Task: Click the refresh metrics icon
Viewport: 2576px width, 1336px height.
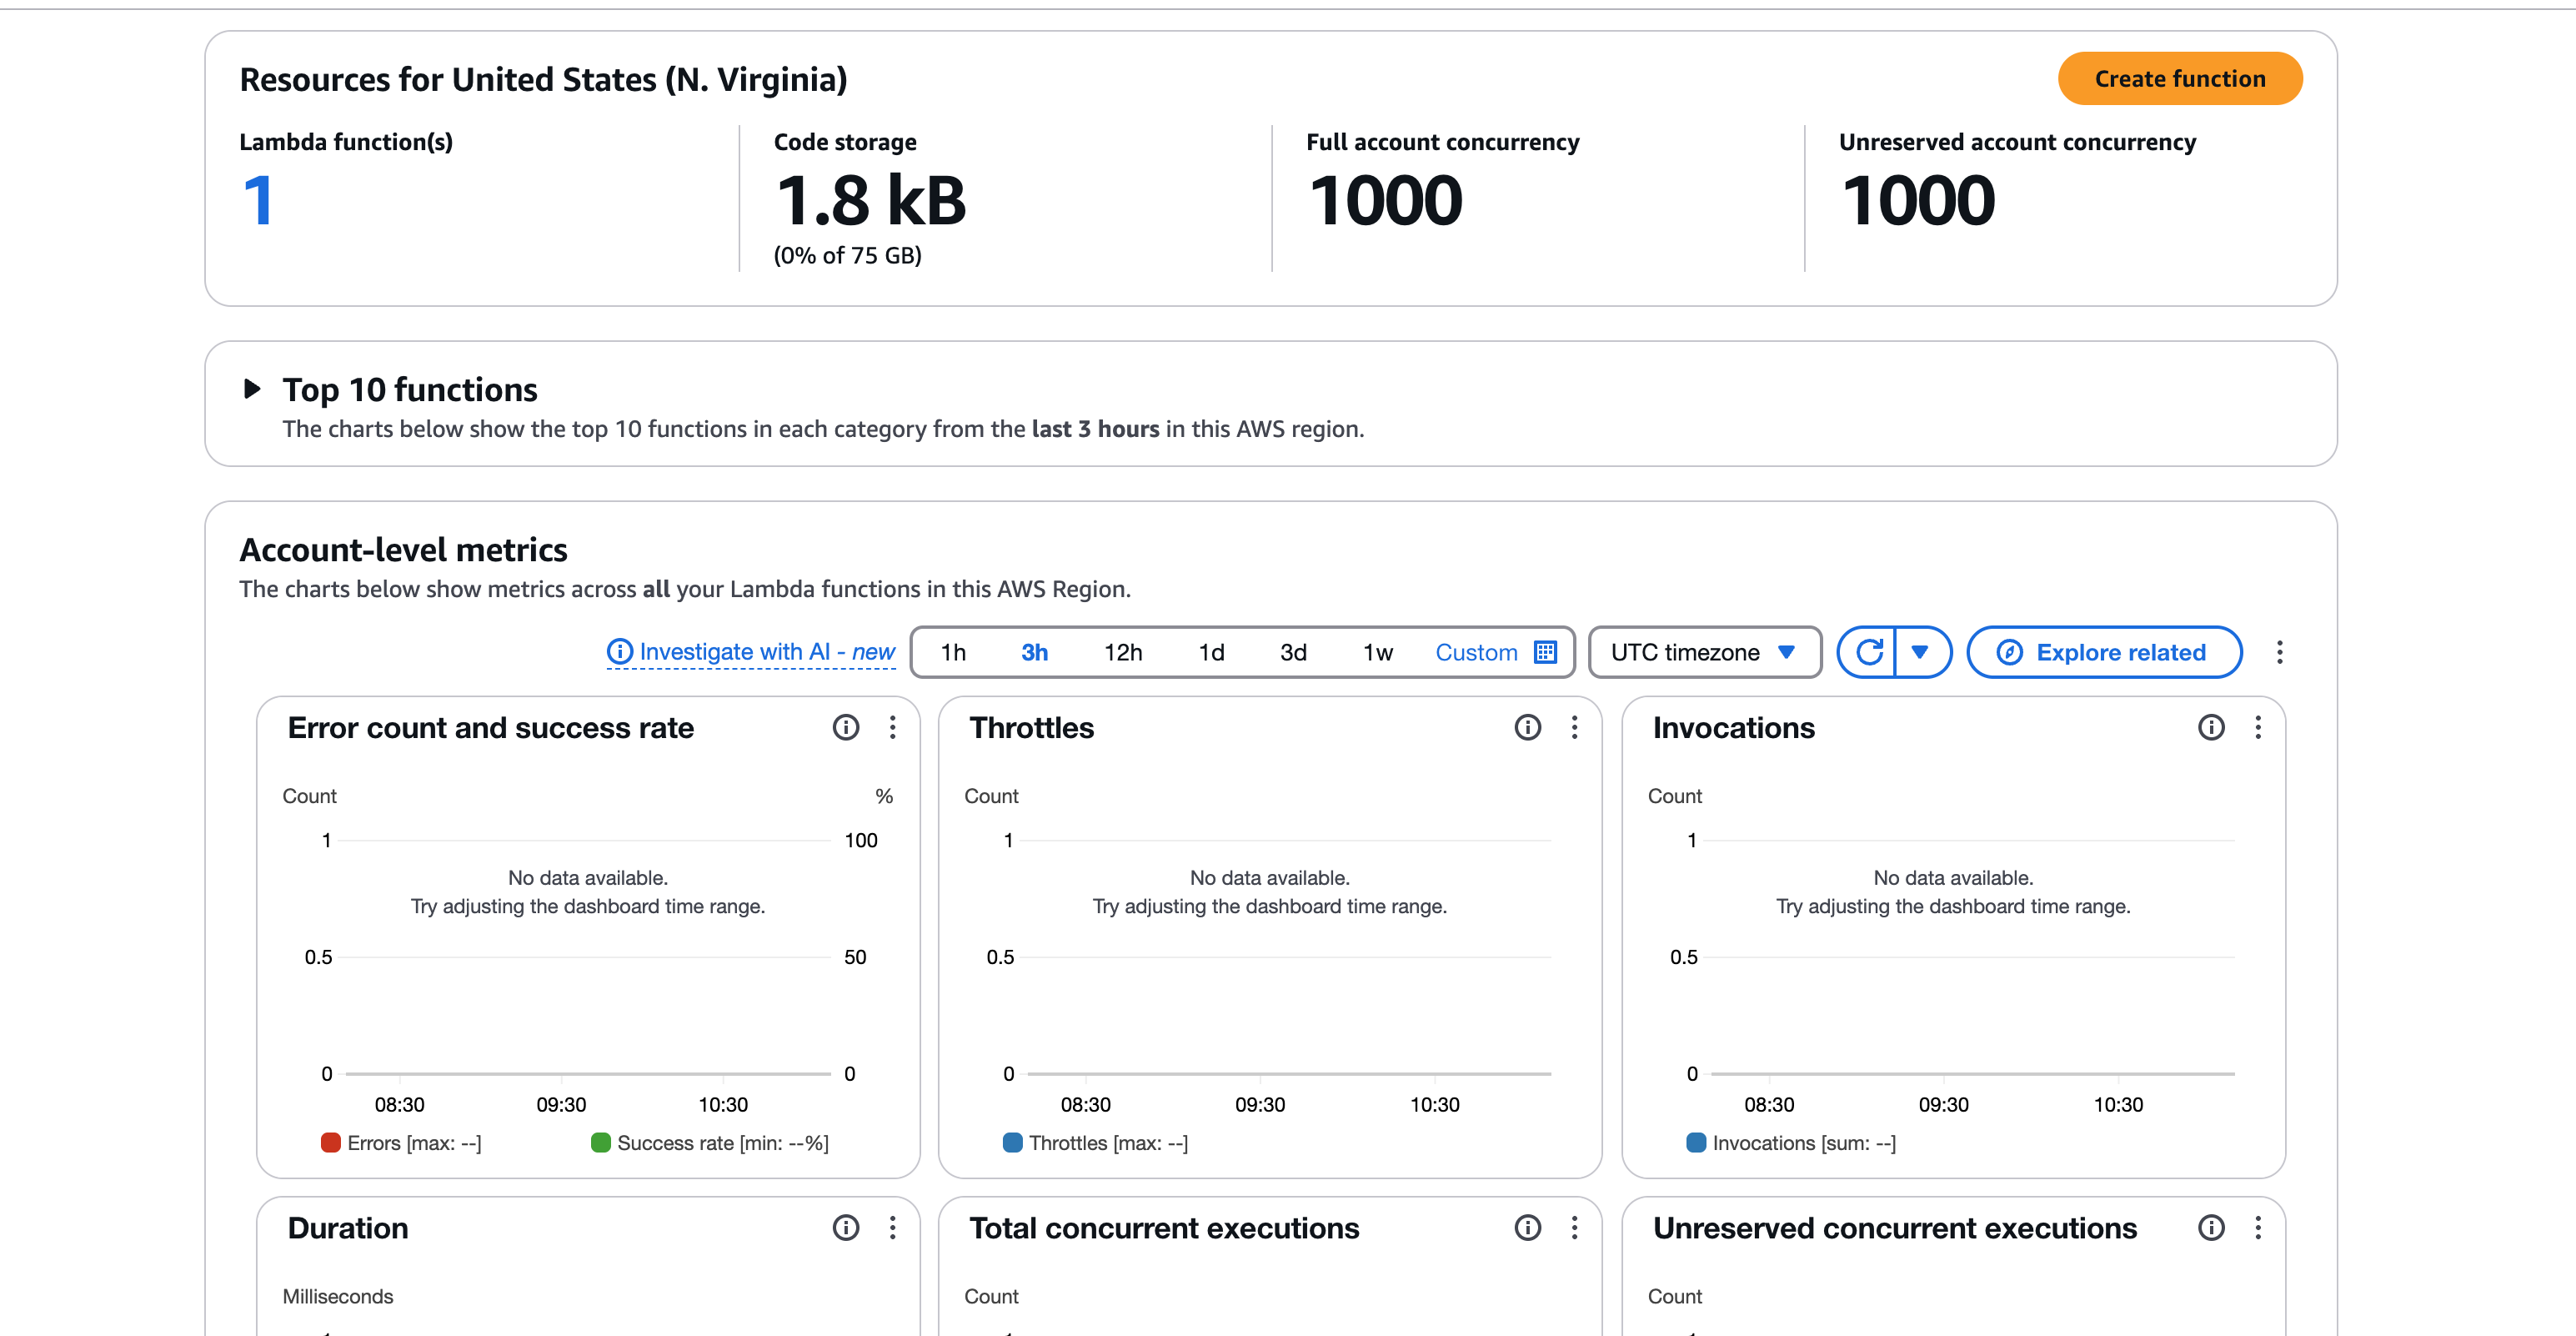Action: pos(1868,652)
